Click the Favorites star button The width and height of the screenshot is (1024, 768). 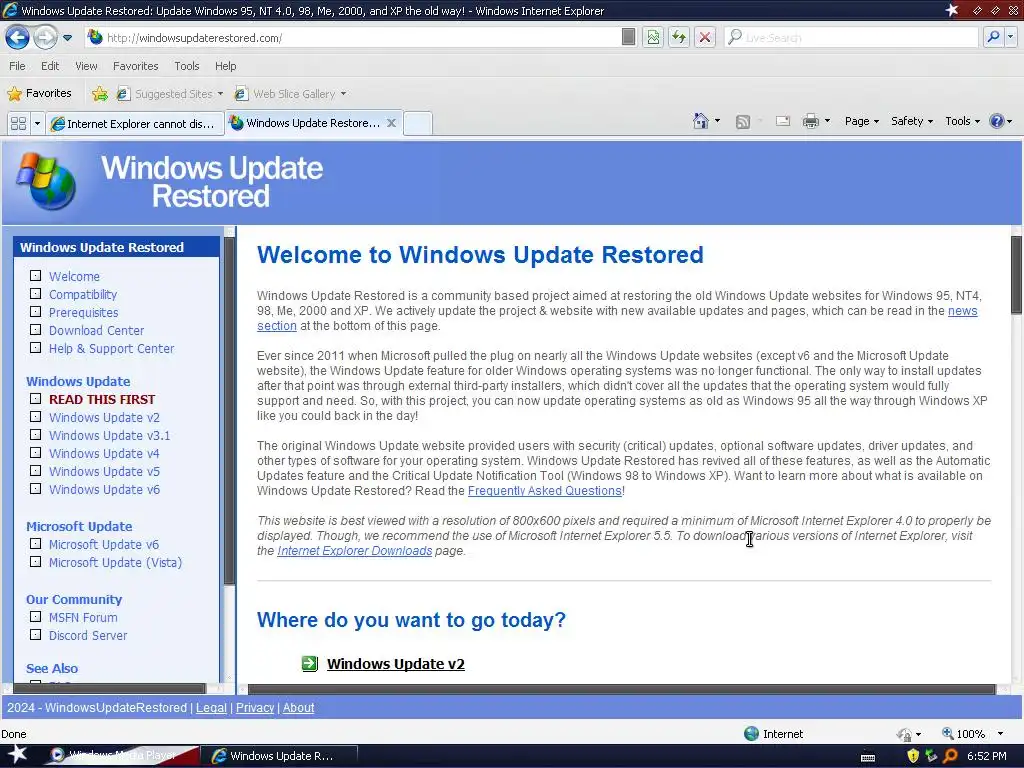(39, 93)
